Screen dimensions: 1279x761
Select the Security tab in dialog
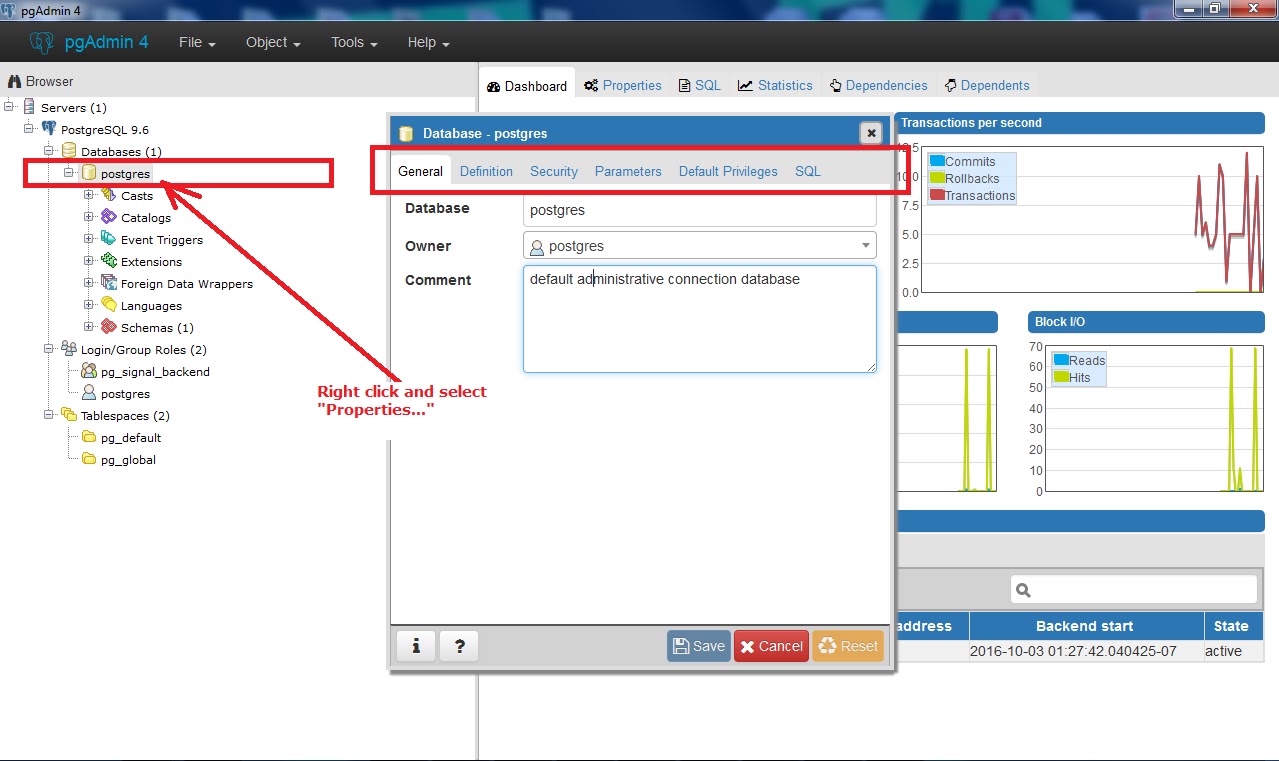coord(553,171)
